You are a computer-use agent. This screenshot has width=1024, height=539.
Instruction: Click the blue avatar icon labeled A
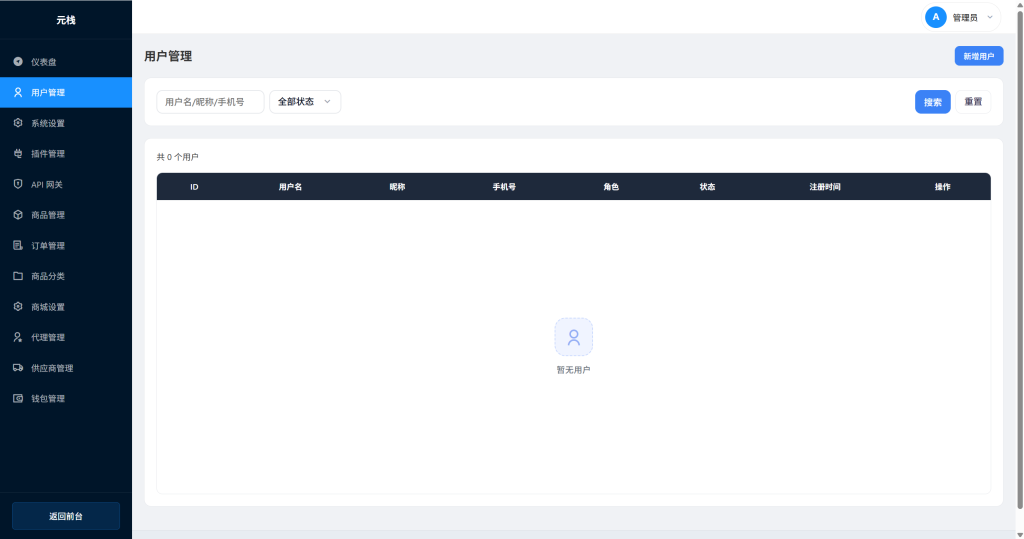pyautogui.click(x=936, y=17)
